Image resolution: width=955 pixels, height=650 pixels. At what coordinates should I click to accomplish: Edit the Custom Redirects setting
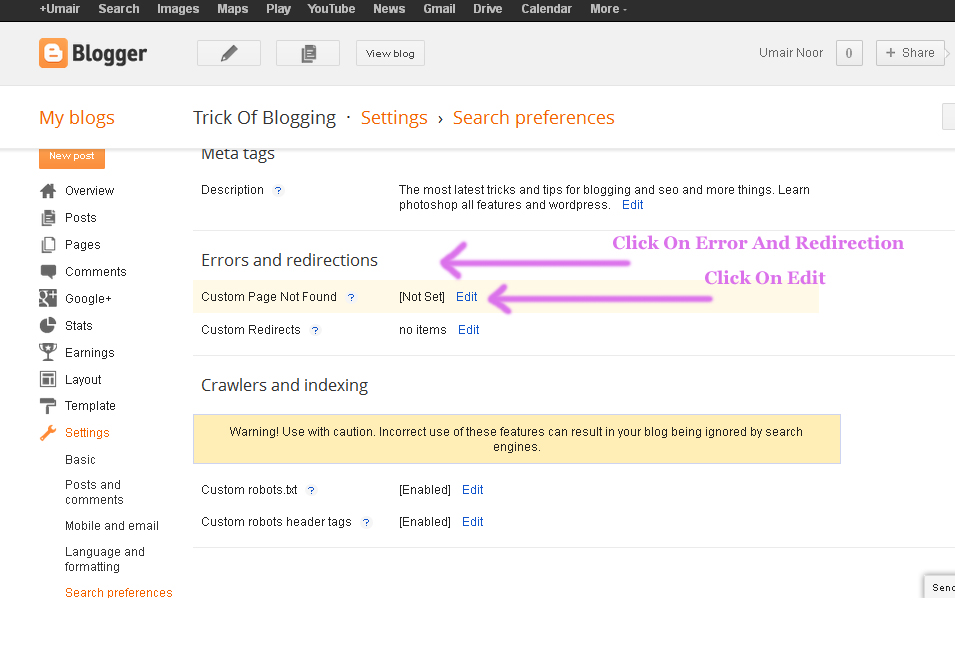(x=468, y=330)
